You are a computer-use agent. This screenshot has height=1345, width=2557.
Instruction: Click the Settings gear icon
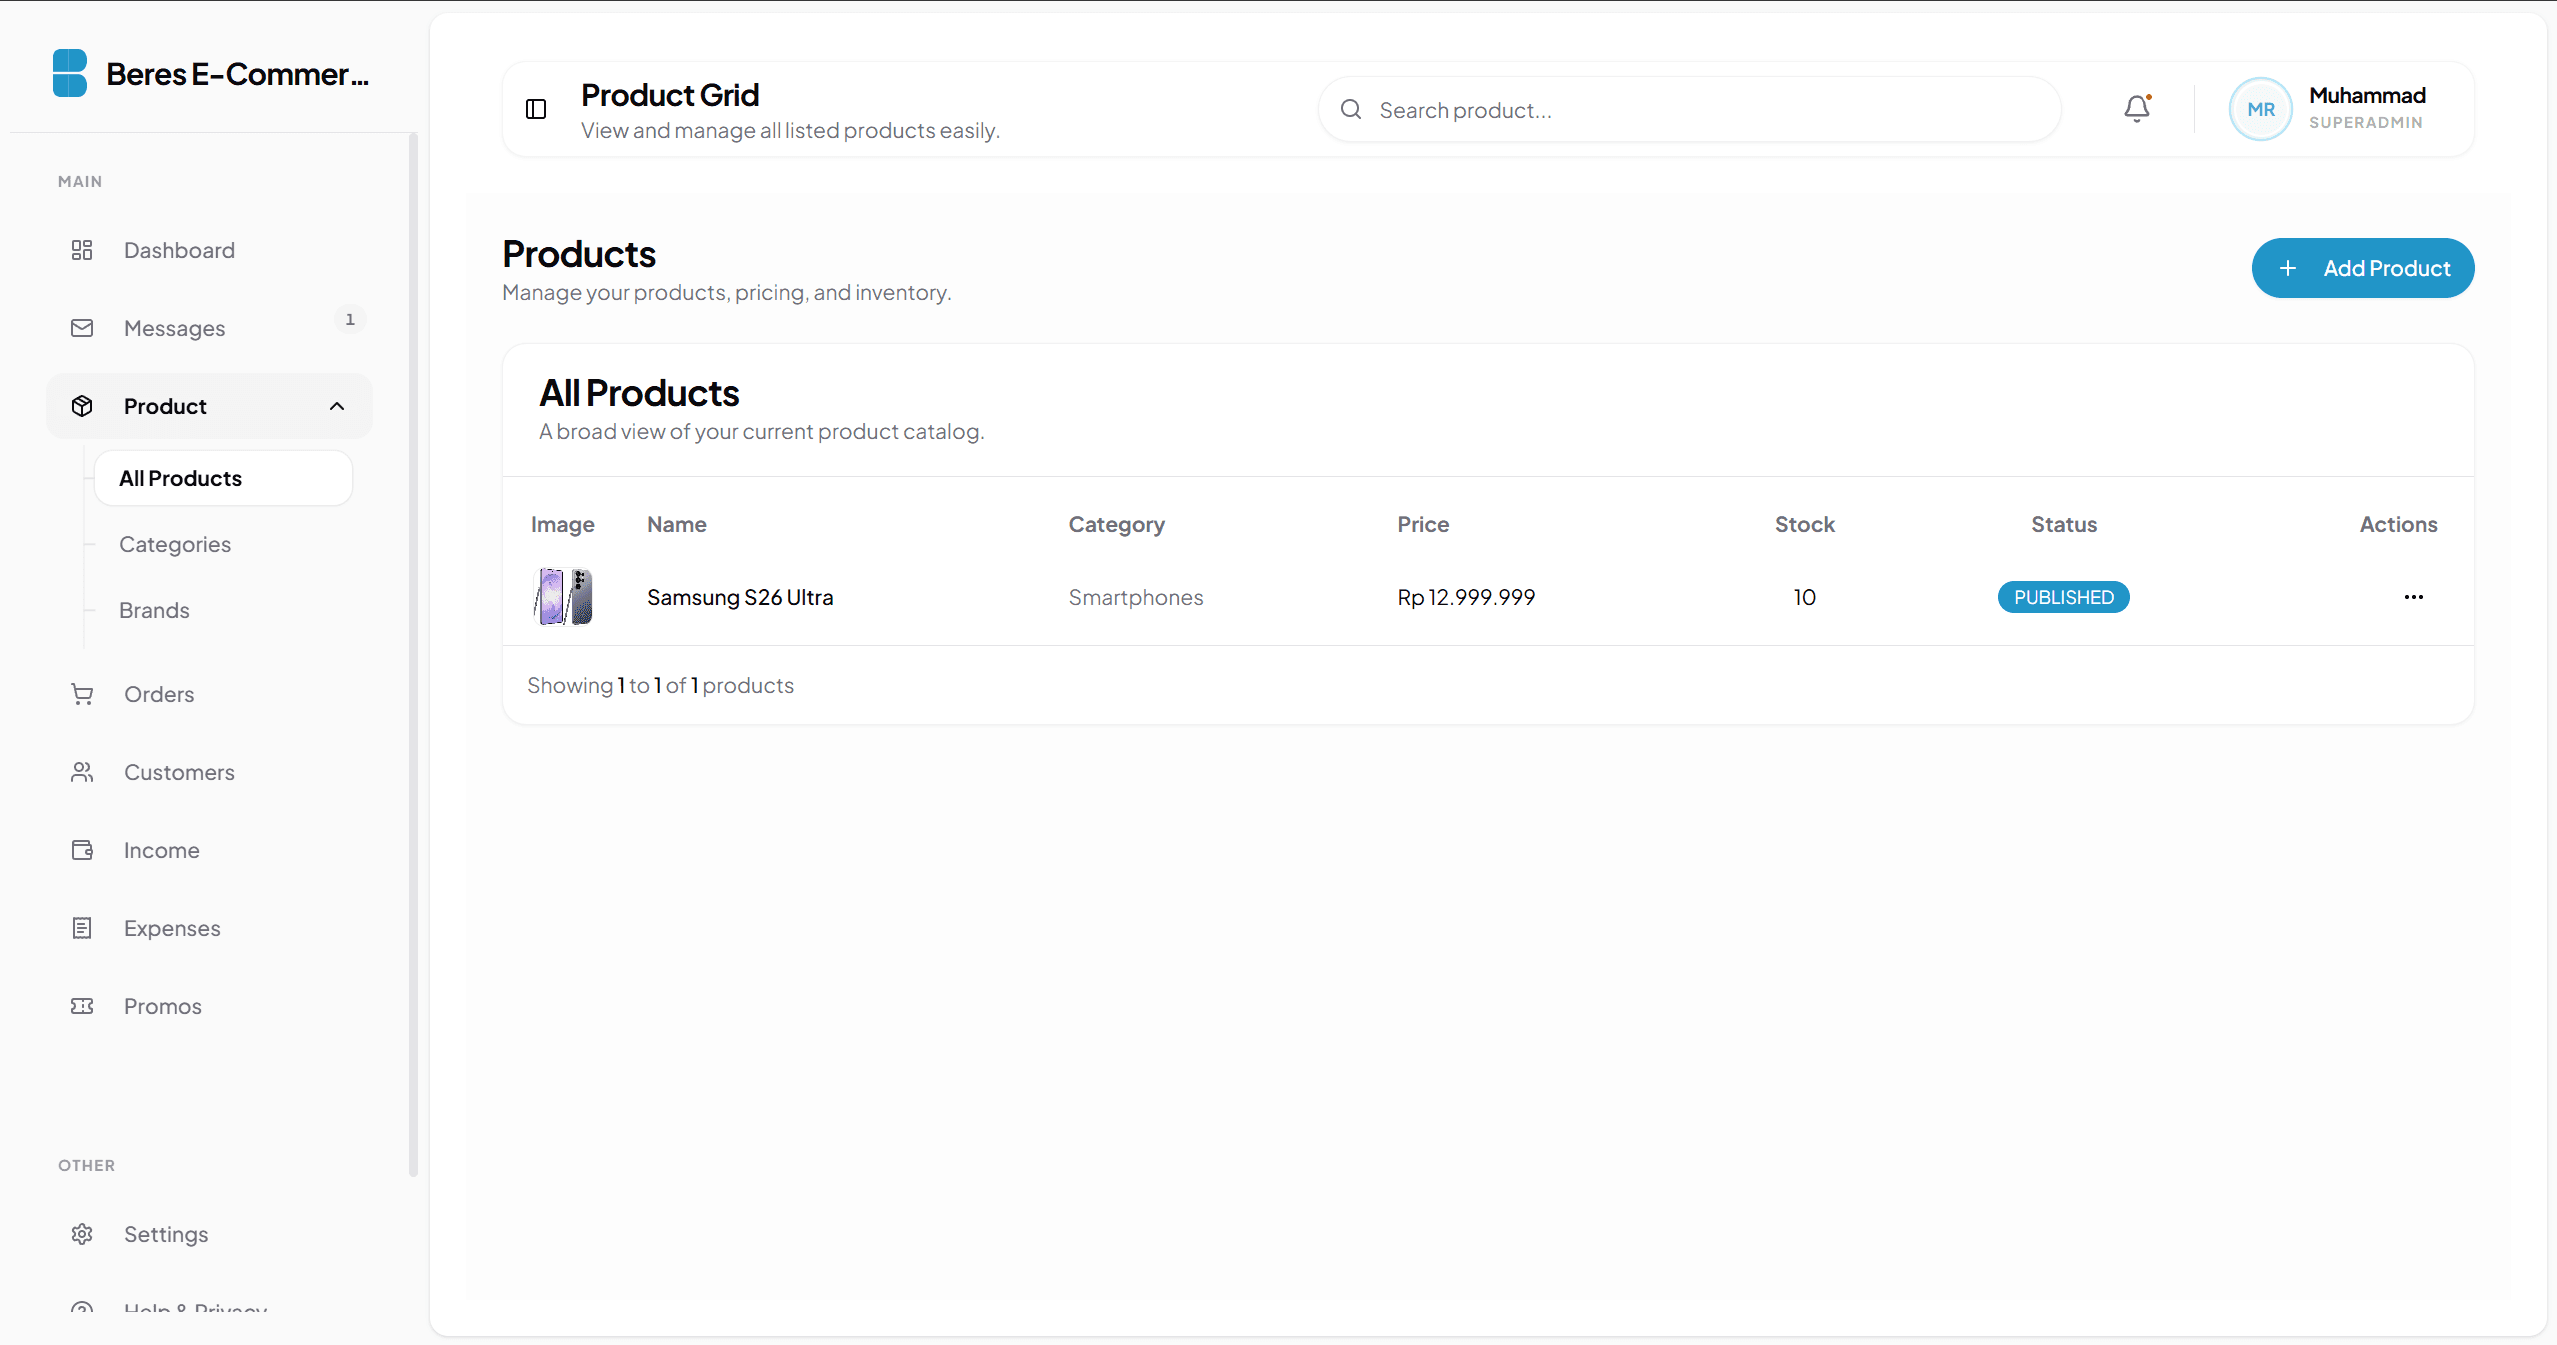(x=82, y=1234)
